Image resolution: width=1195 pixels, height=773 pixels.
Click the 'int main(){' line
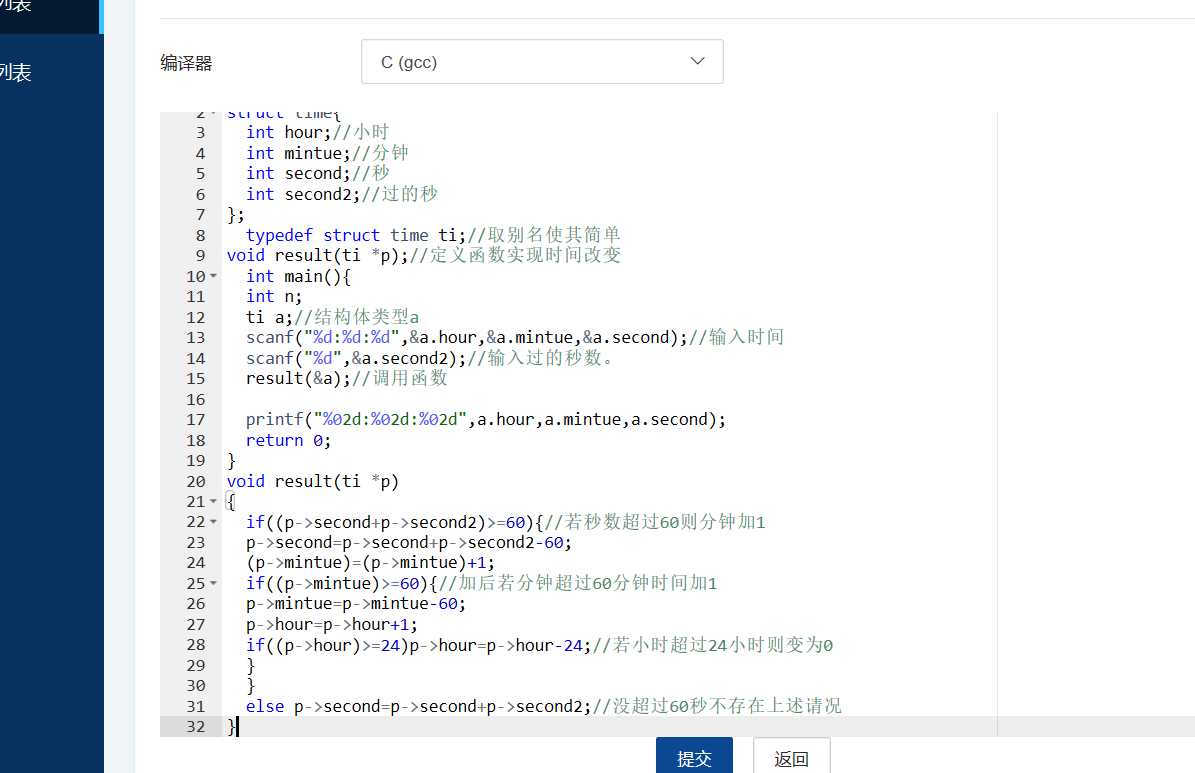click(x=298, y=277)
